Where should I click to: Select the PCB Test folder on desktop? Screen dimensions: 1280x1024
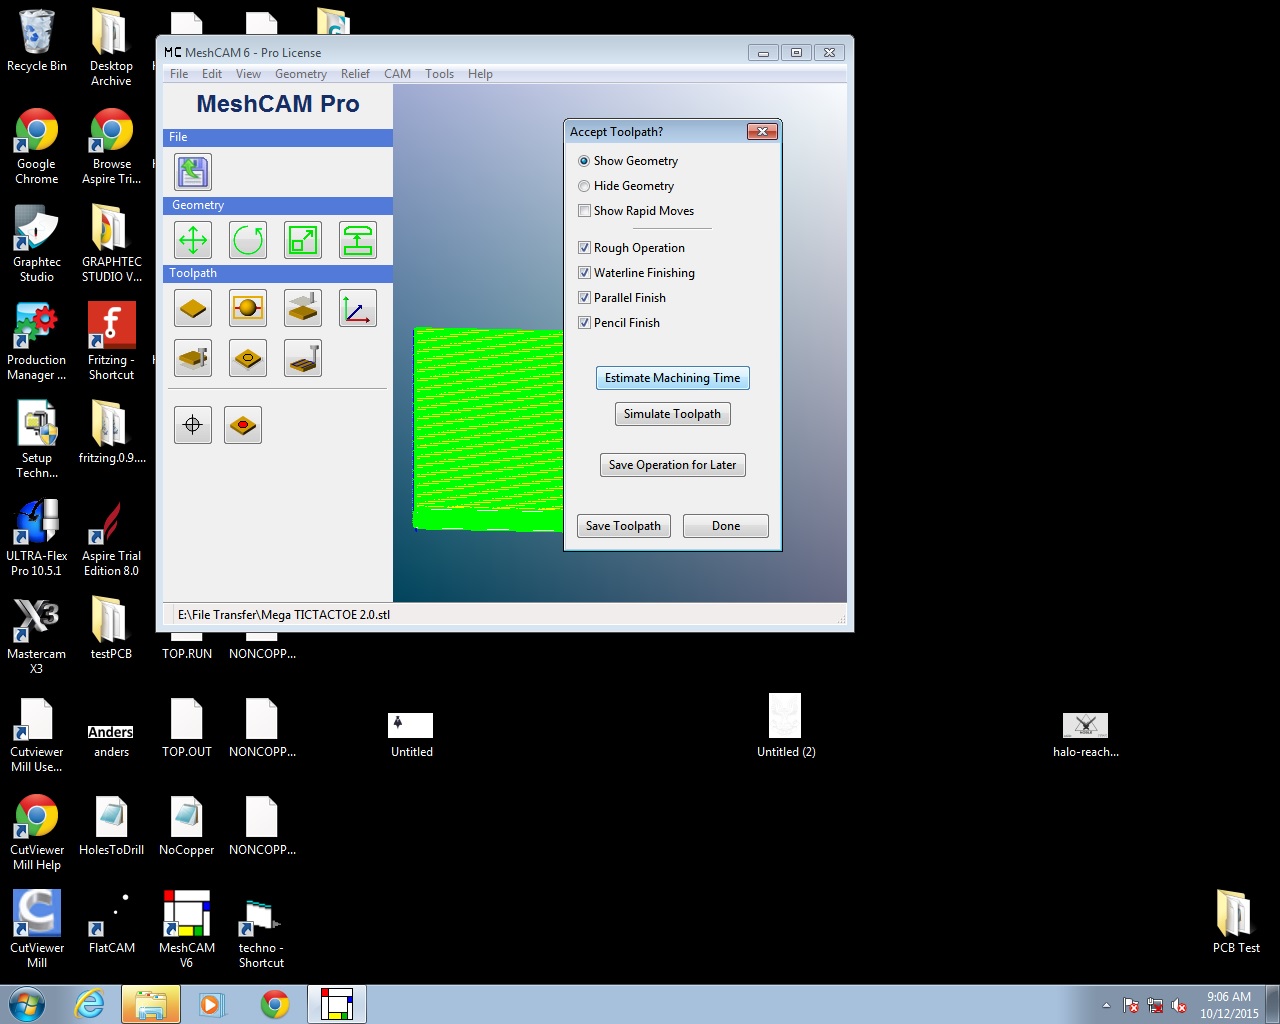click(1236, 922)
